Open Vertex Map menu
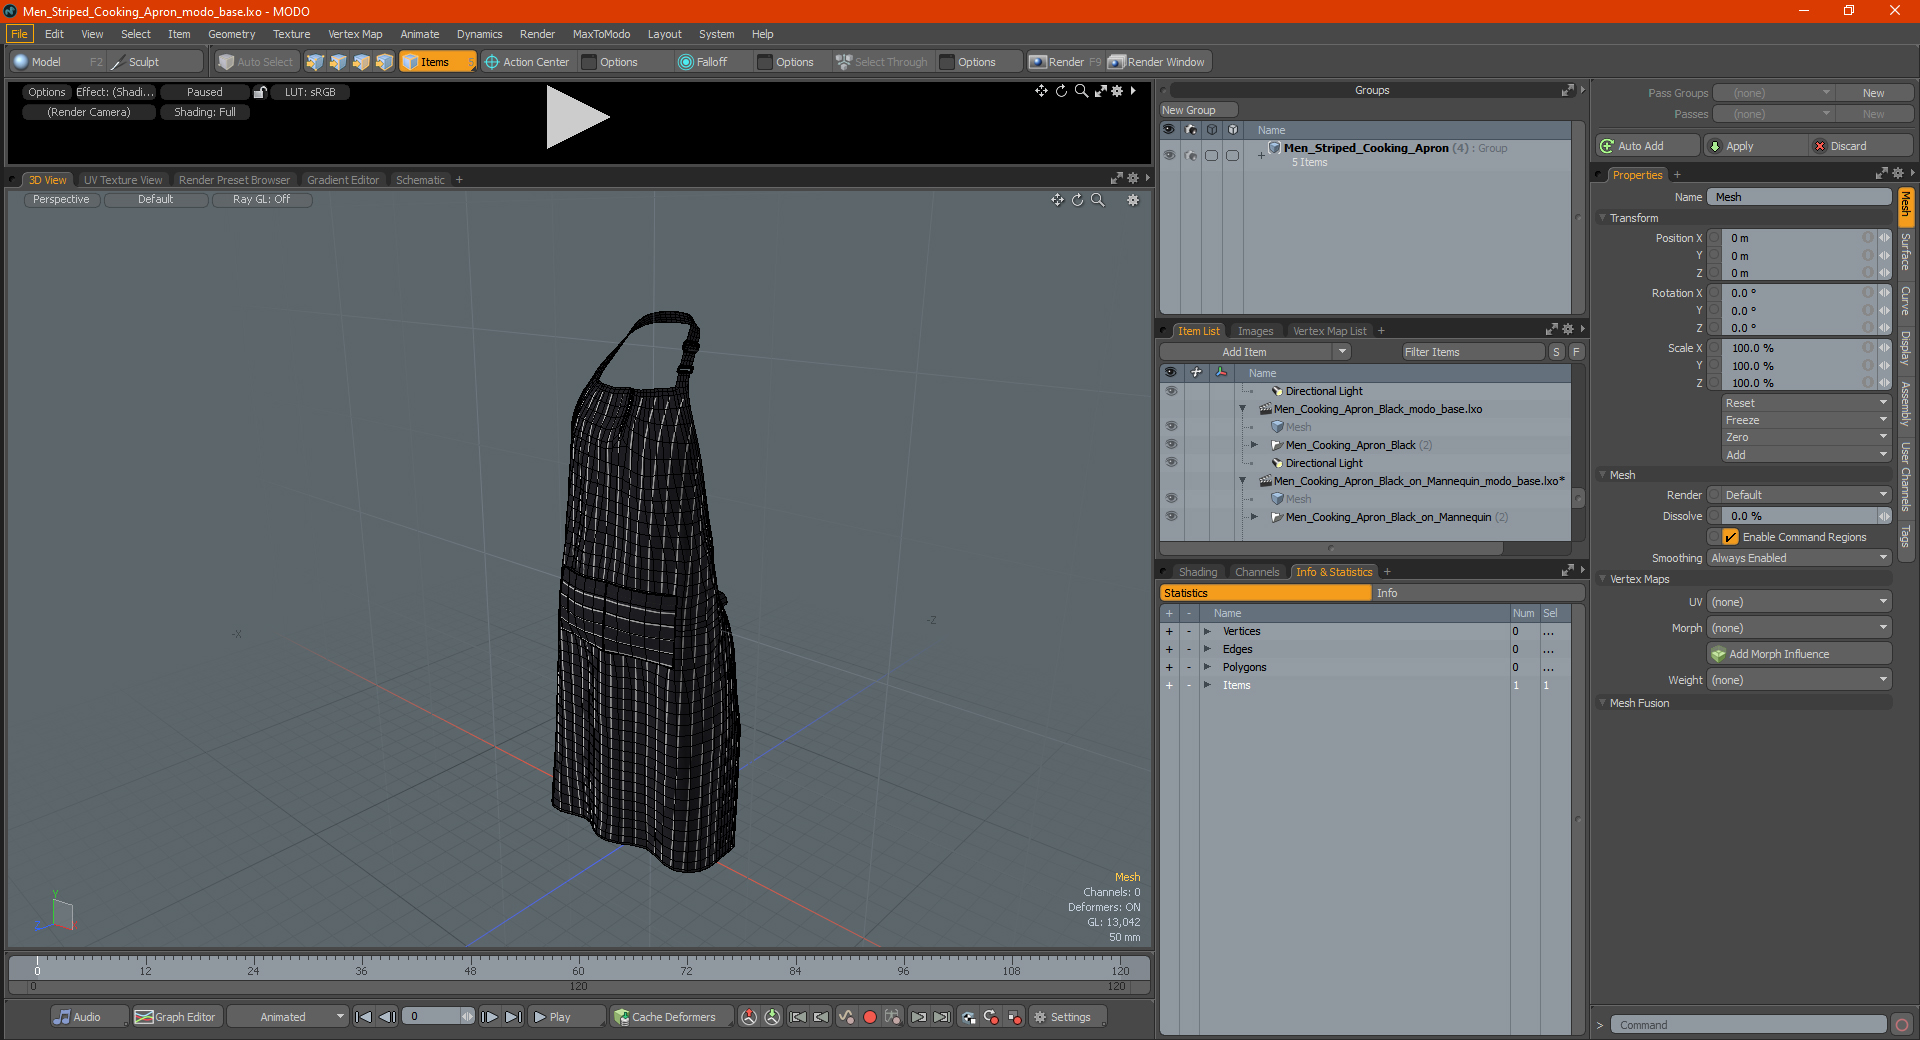Screen dimensions: 1920x1040 coord(355,34)
